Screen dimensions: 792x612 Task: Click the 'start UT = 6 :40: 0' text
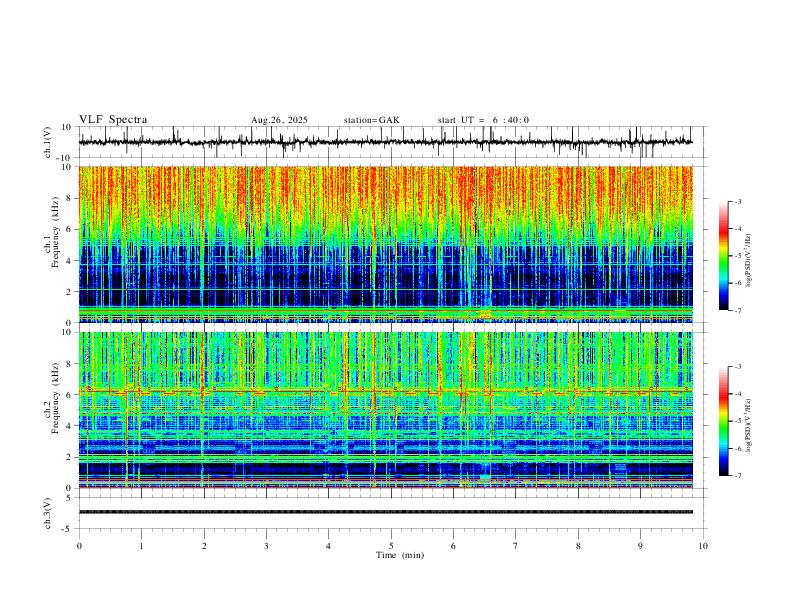click(x=483, y=120)
